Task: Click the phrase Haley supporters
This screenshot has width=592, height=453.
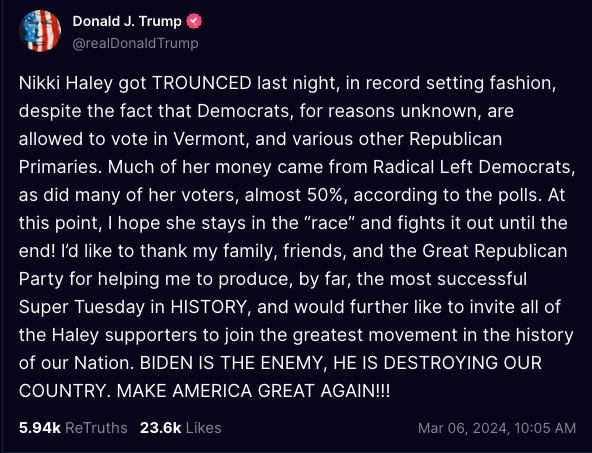Action: pos(124,335)
